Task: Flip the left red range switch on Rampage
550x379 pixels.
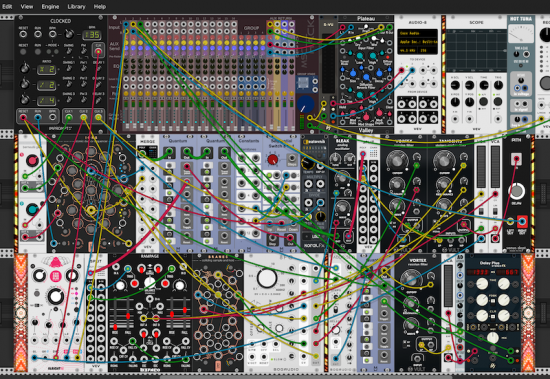Action: point(141,270)
